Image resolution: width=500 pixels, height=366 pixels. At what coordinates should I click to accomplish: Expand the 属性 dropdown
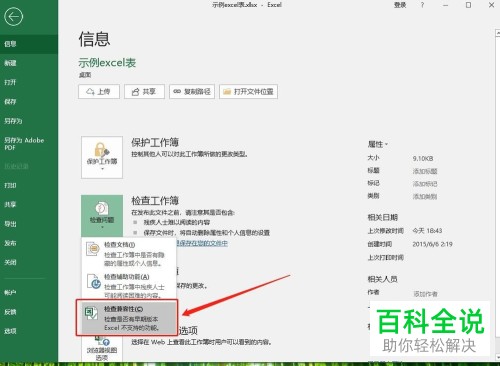[x=378, y=144]
